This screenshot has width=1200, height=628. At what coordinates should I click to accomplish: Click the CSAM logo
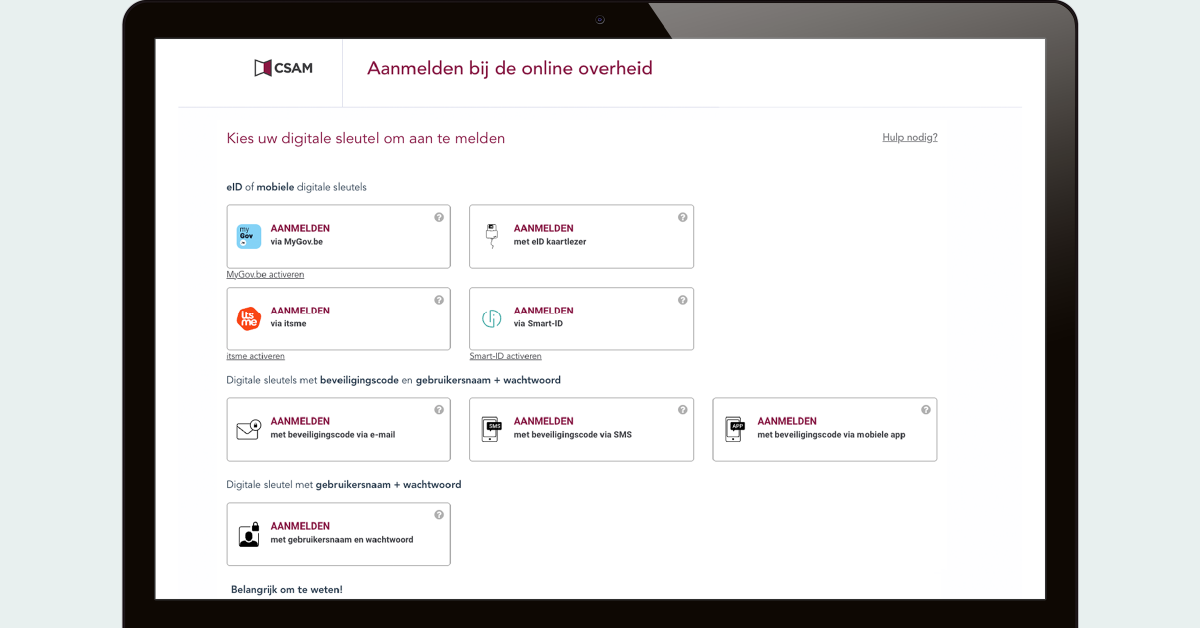pos(283,68)
